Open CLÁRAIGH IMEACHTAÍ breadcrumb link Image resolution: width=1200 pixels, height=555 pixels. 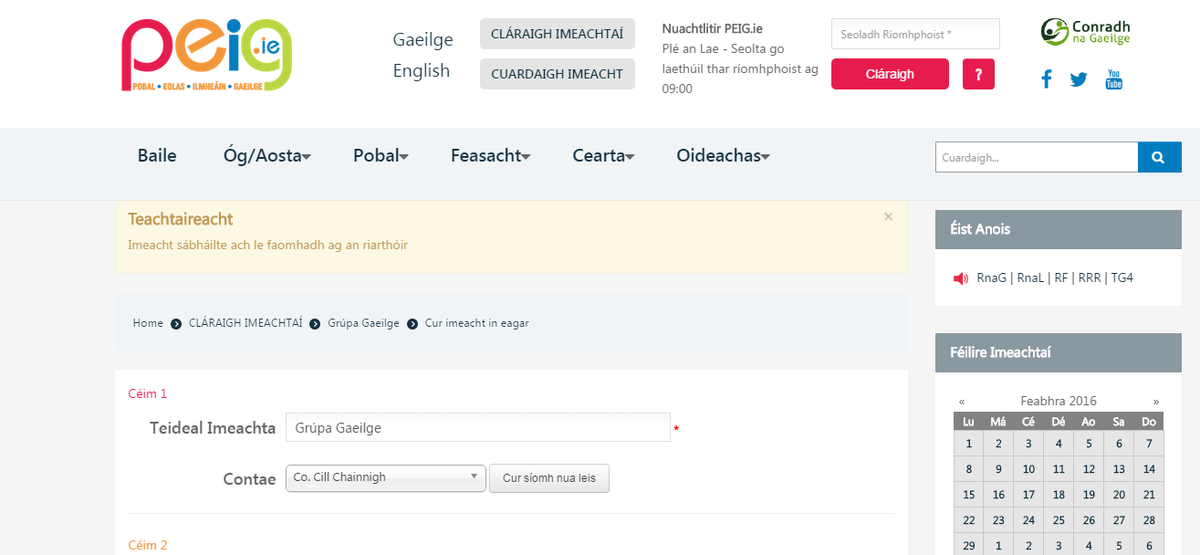[x=246, y=323]
